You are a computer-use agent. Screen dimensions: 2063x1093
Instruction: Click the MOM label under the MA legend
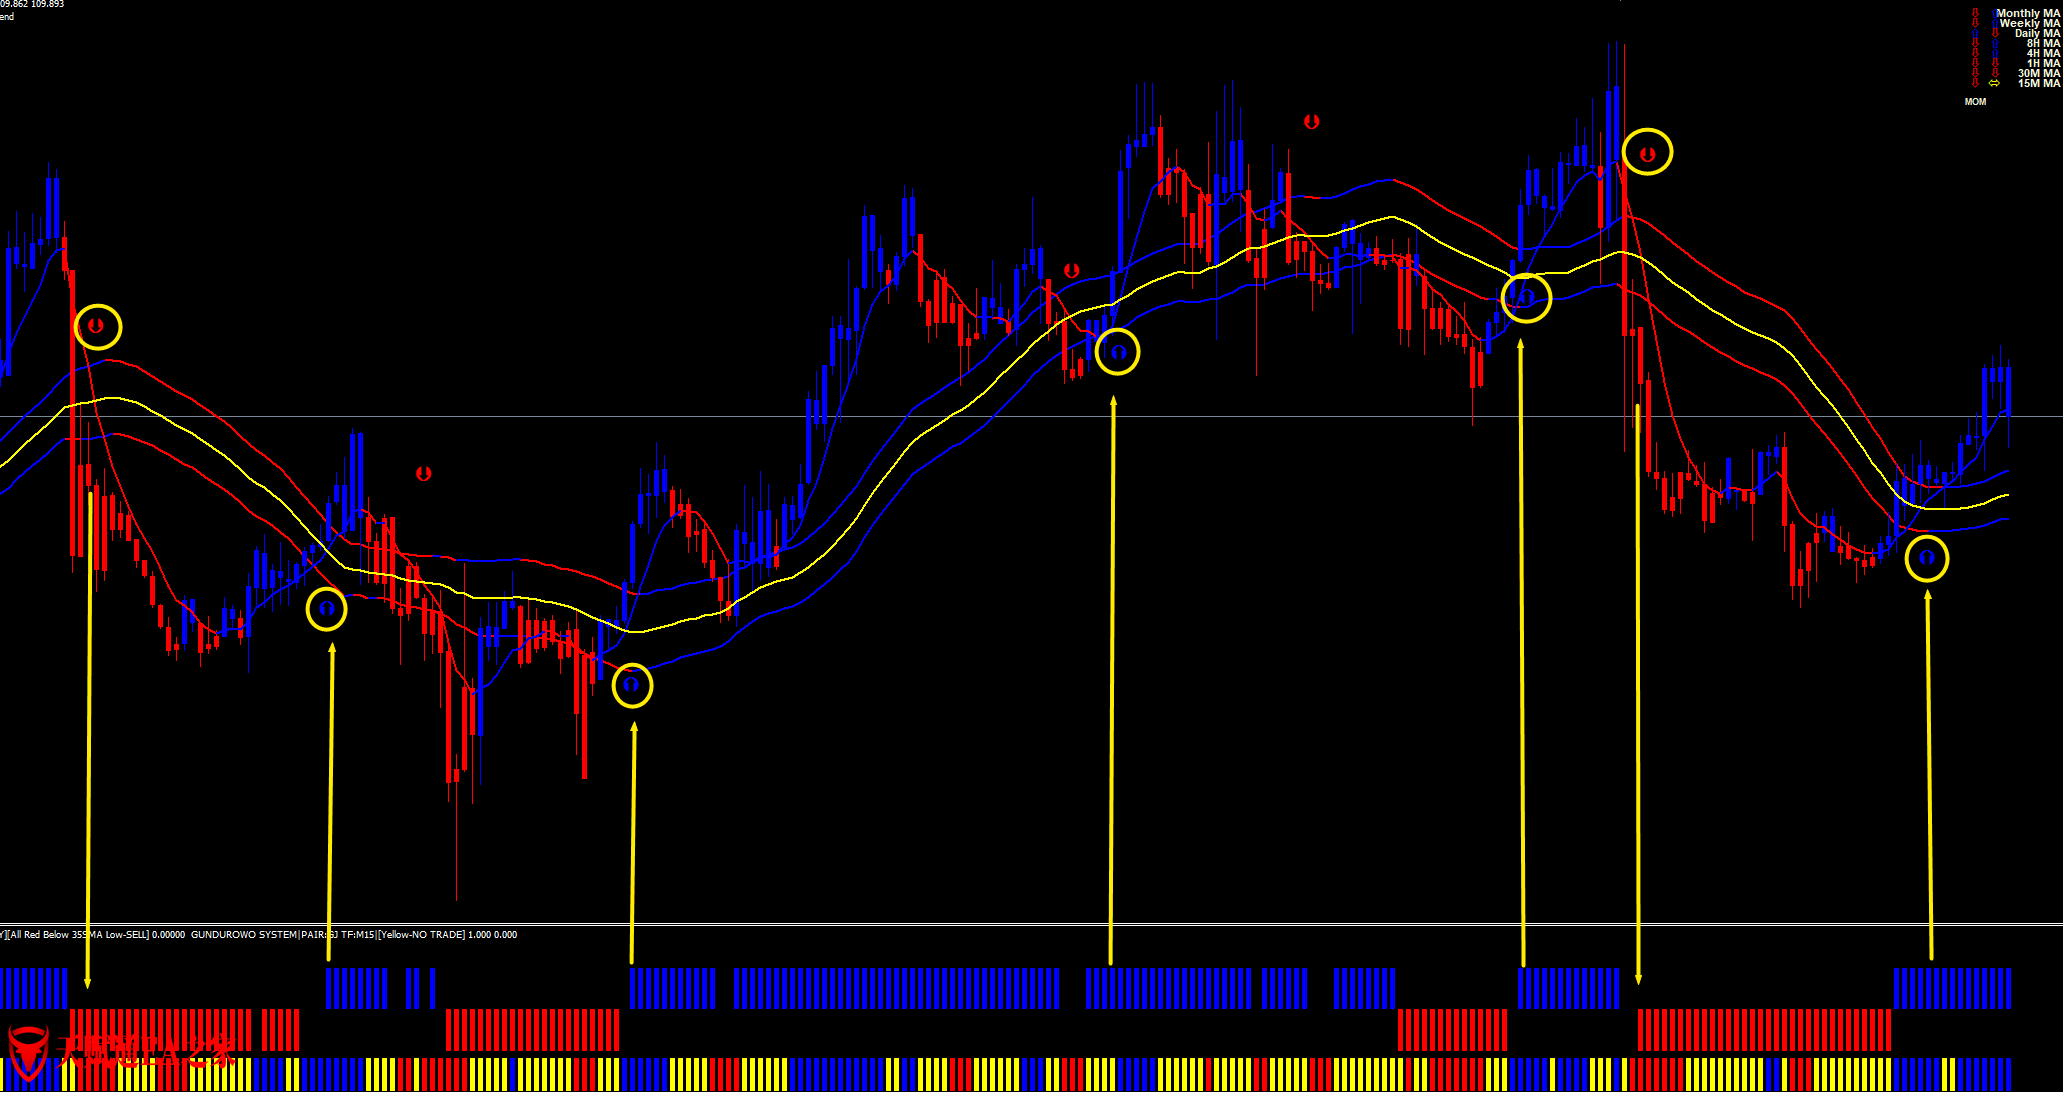pos(1975,102)
